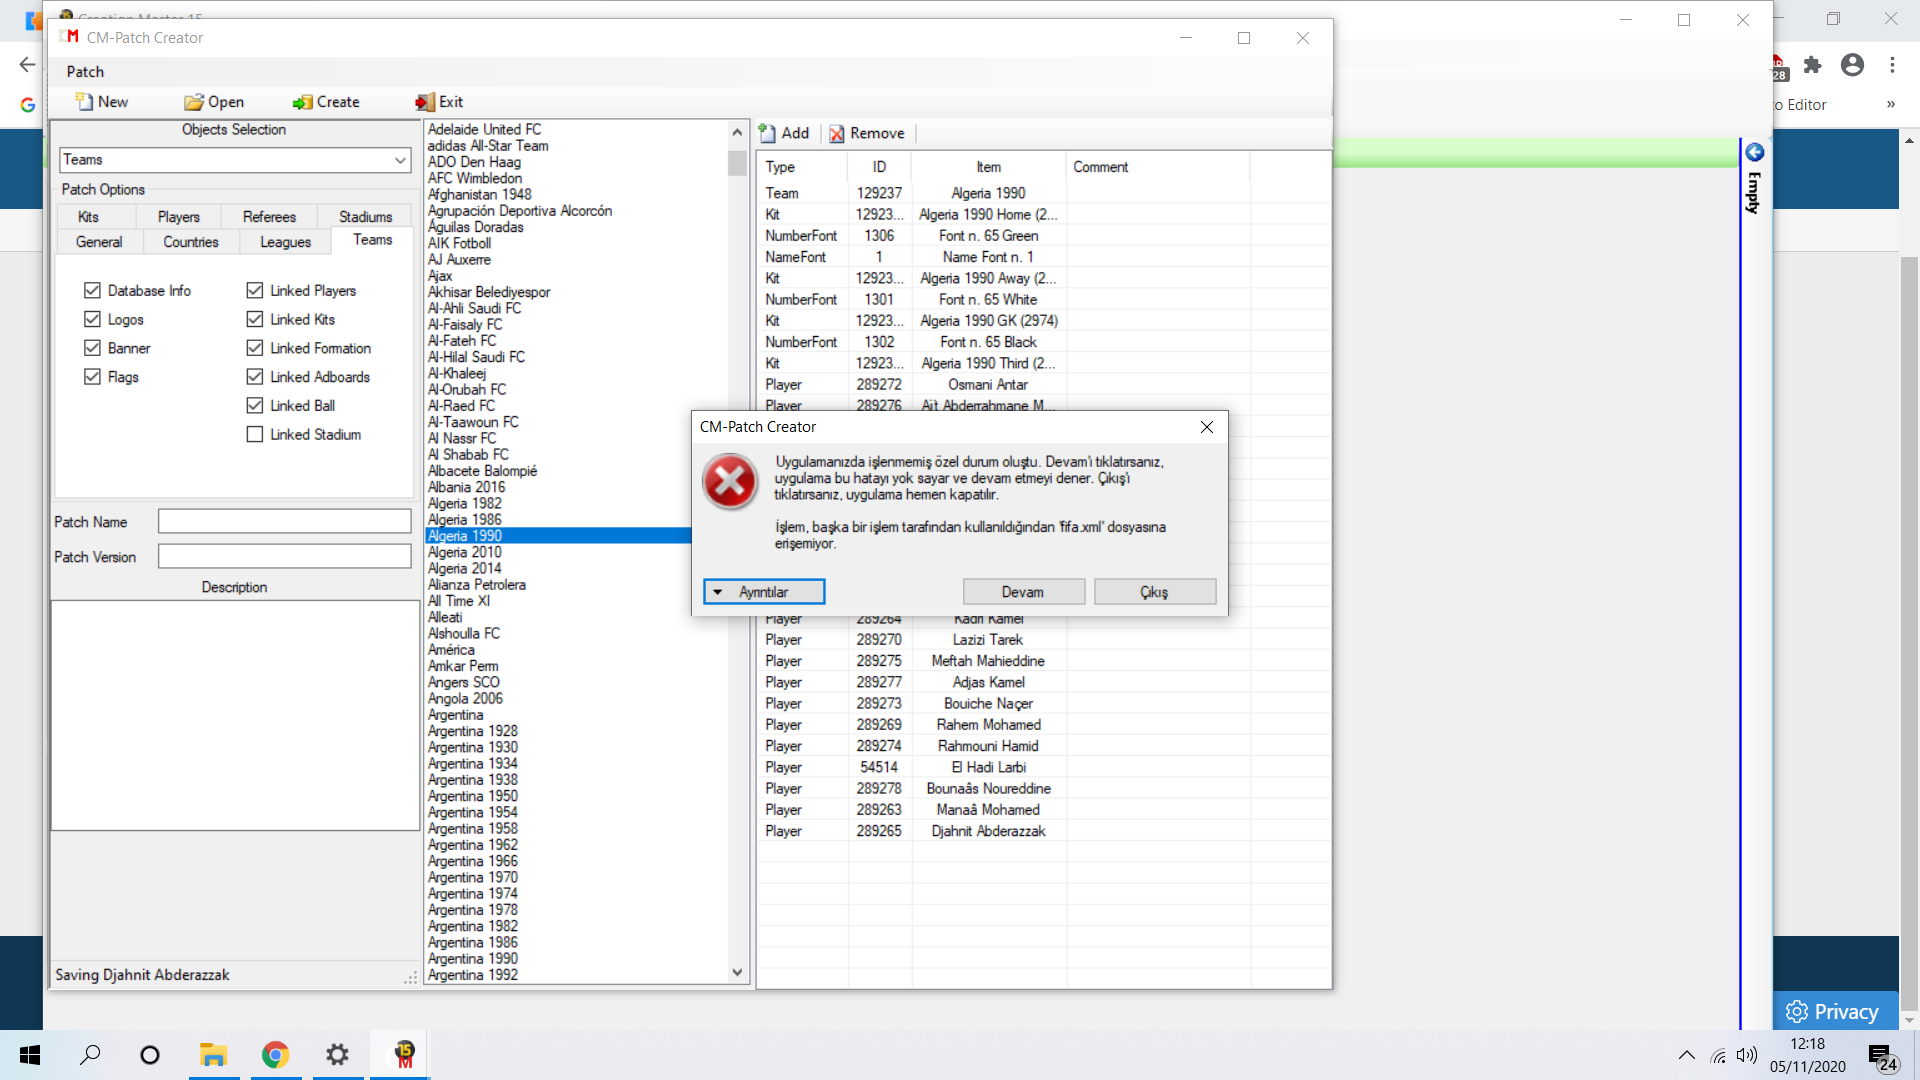Open Chrome profile avatar icon
The width and height of the screenshot is (1920, 1080).
[1852, 65]
